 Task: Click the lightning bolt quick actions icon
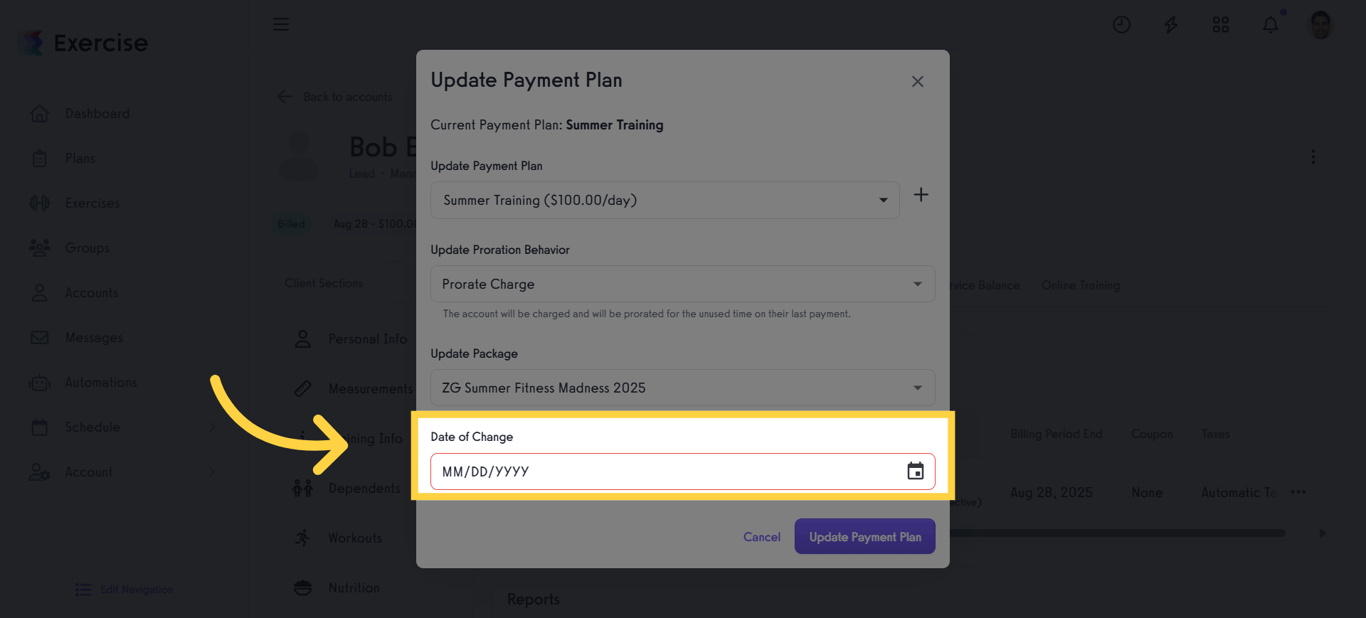click(1170, 24)
